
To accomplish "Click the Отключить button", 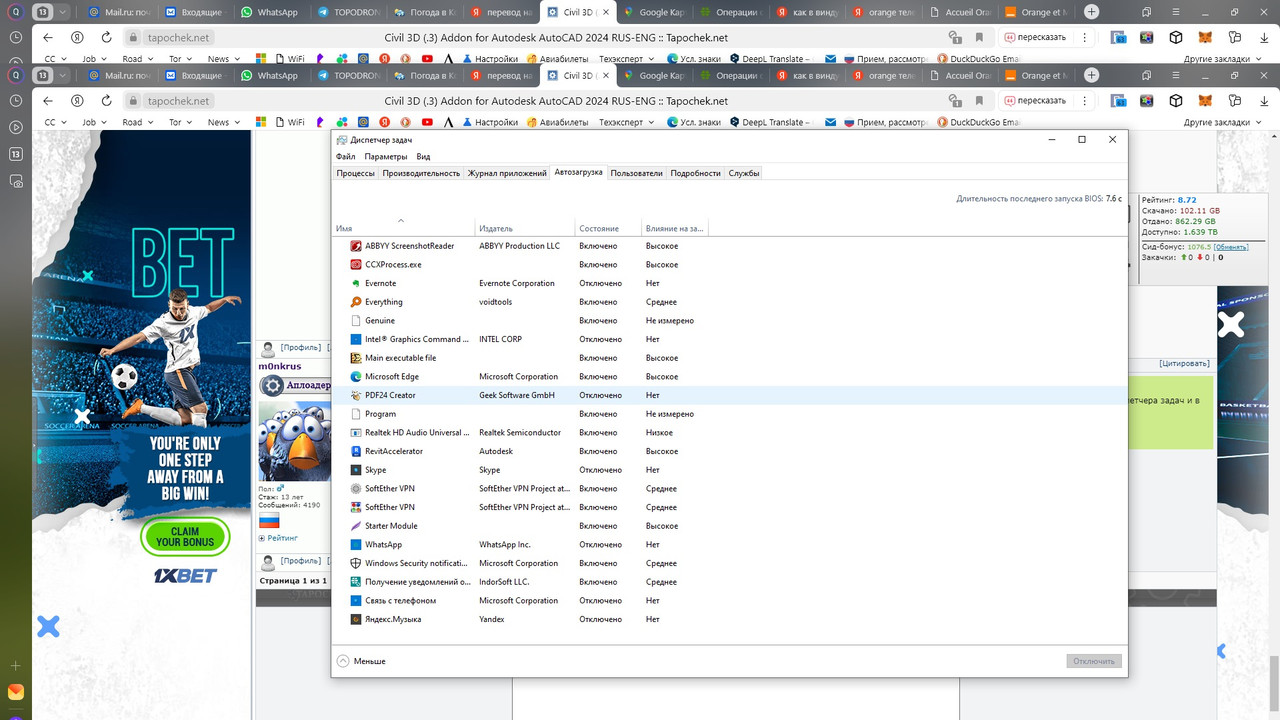I will [1092, 661].
